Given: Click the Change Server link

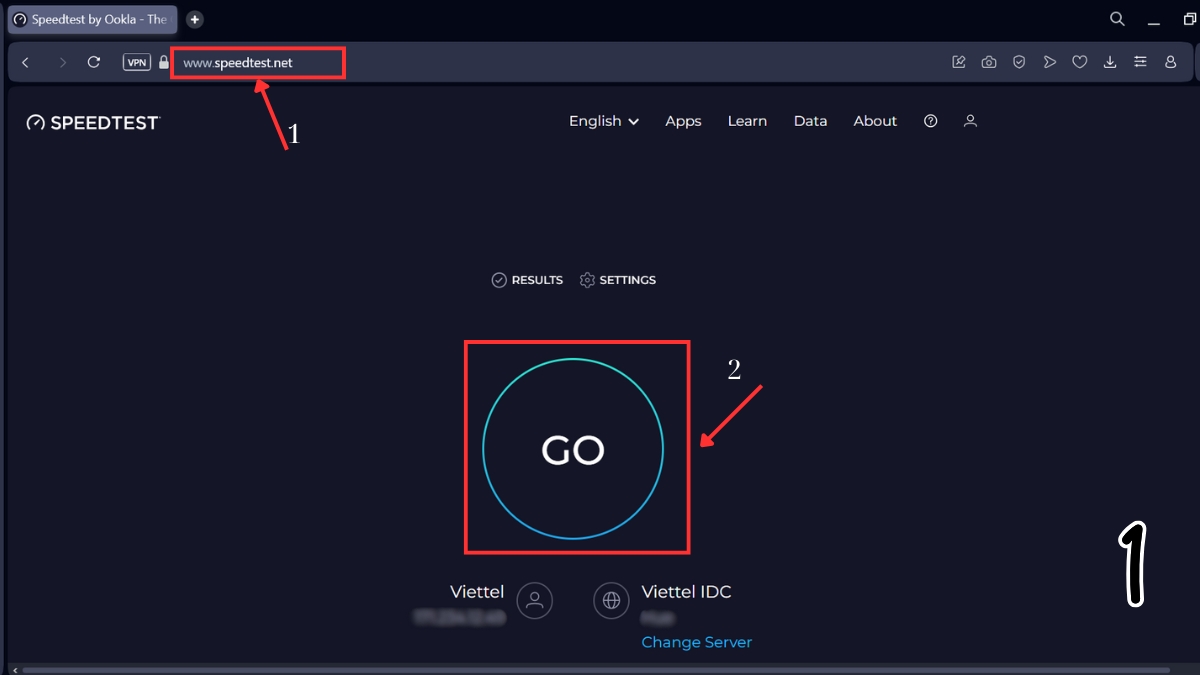Looking at the screenshot, I should coord(696,642).
